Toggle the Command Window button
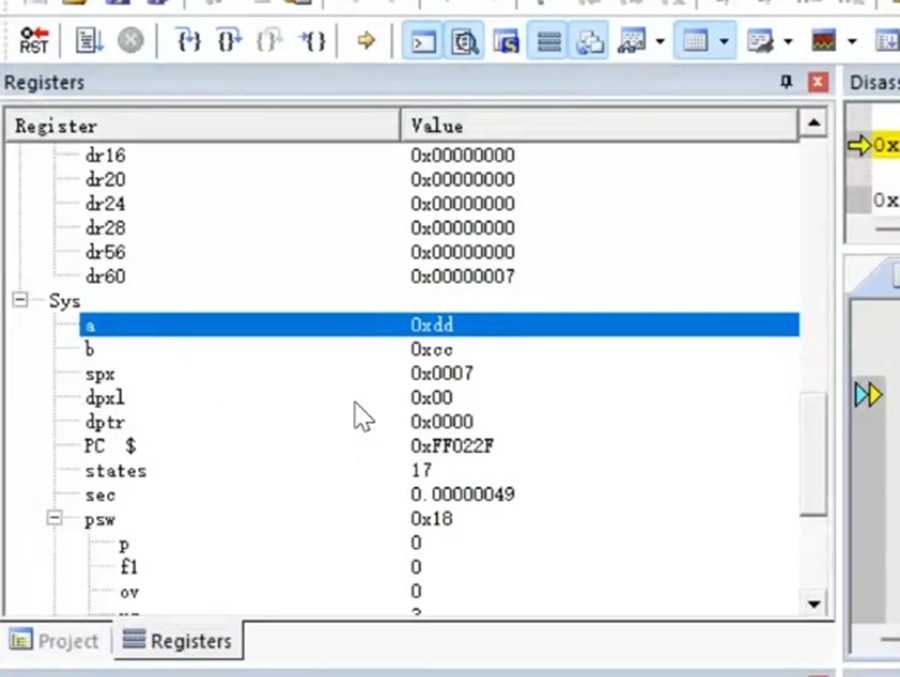The image size is (900, 677). (425, 41)
